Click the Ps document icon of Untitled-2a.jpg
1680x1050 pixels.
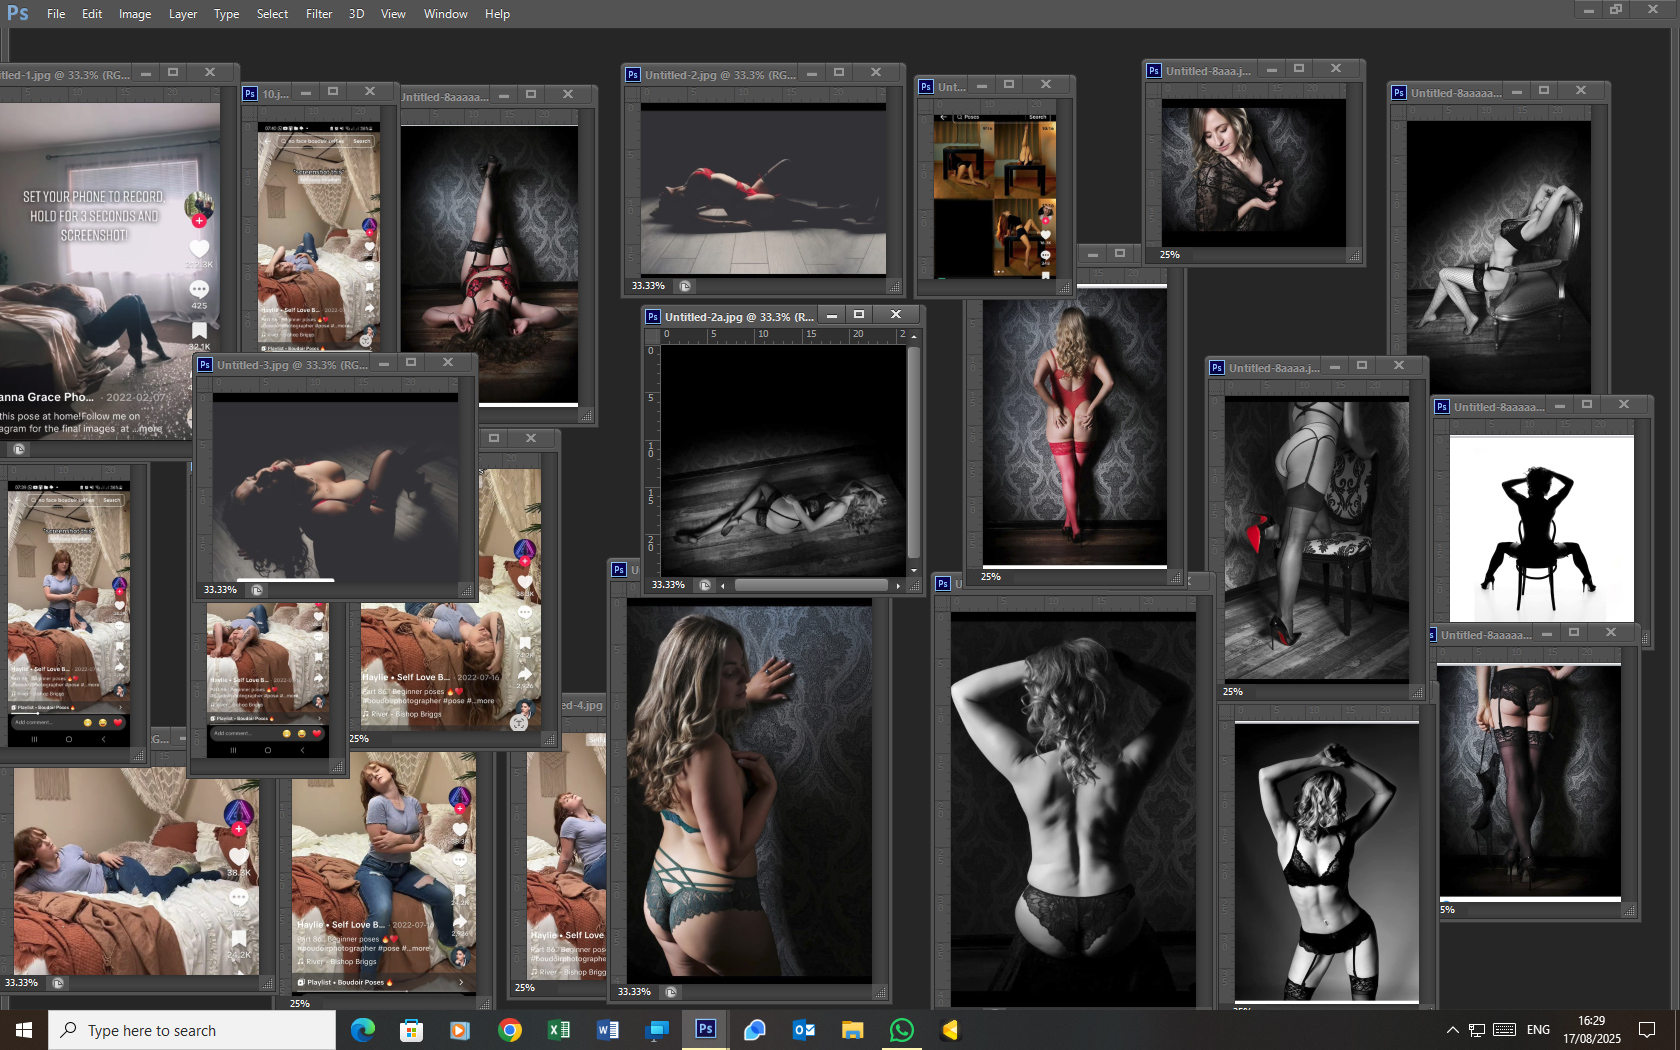point(653,317)
